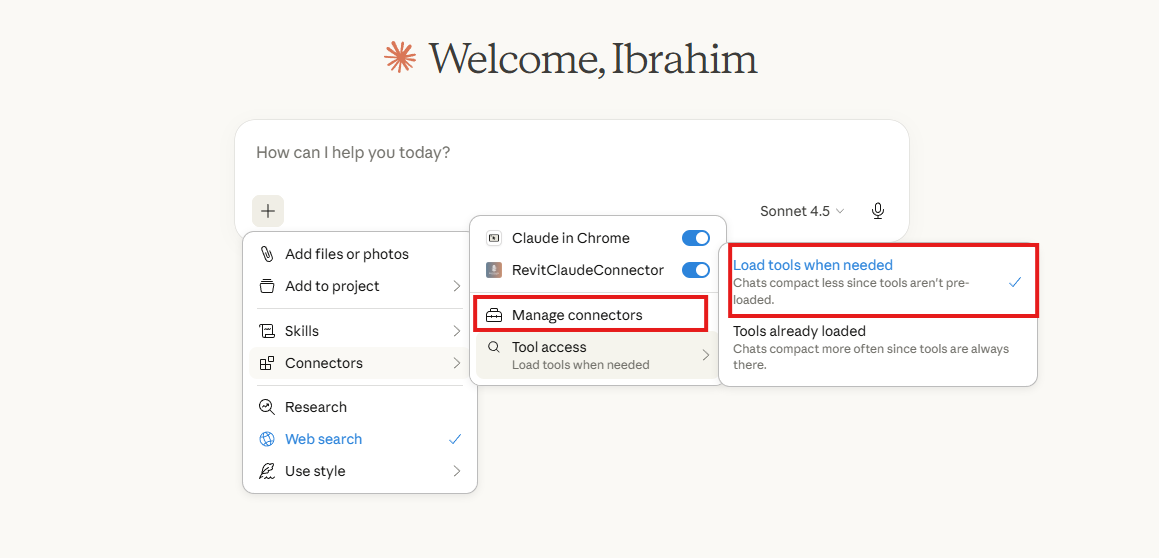Open the Sonnet 4.5 model dropdown
This screenshot has height=558, width=1159.
802,211
